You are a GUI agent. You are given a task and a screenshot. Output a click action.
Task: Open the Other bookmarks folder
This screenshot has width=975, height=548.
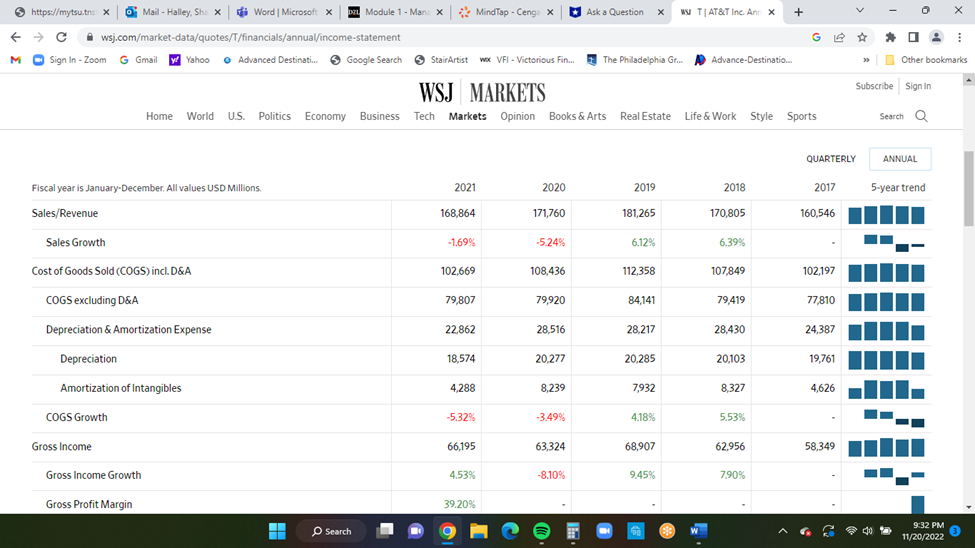coord(926,60)
